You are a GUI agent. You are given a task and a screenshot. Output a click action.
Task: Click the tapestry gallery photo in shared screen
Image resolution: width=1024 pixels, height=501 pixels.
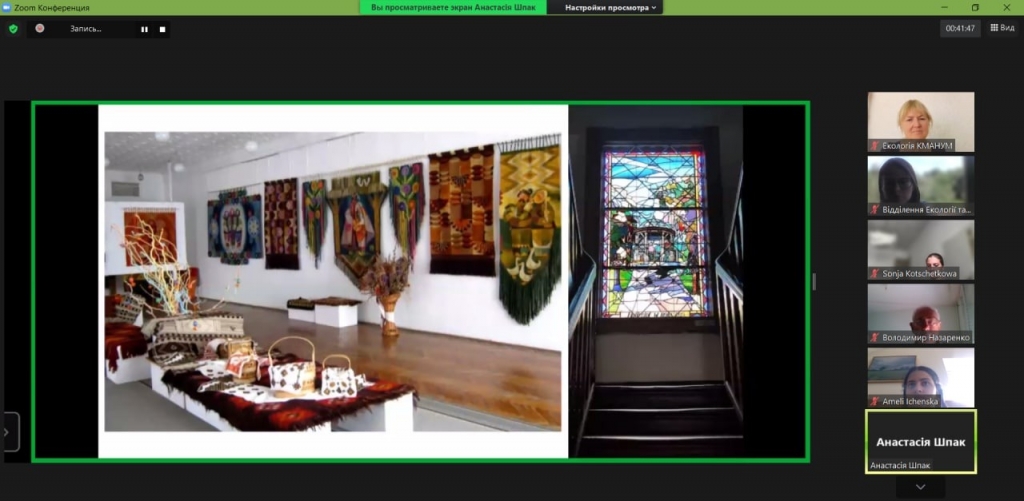click(x=333, y=282)
